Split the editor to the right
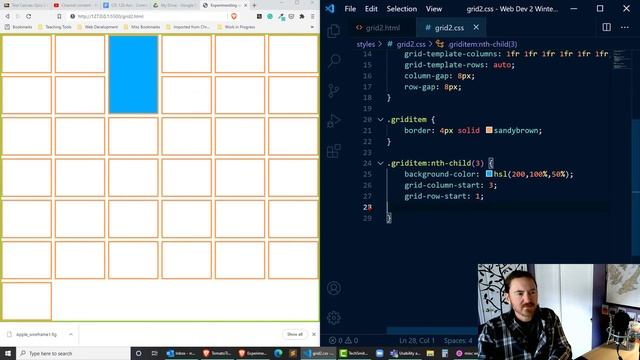The height and width of the screenshot is (360, 640). pos(607,27)
